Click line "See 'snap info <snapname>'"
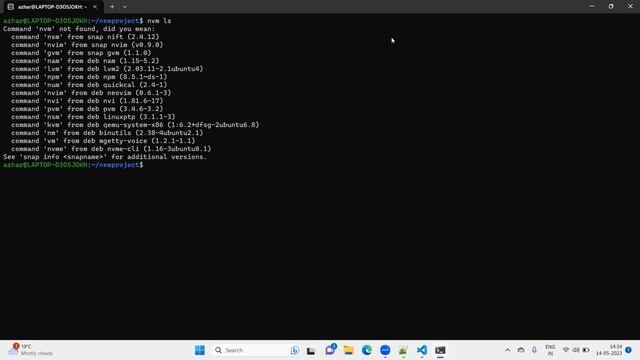 click(105, 157)
